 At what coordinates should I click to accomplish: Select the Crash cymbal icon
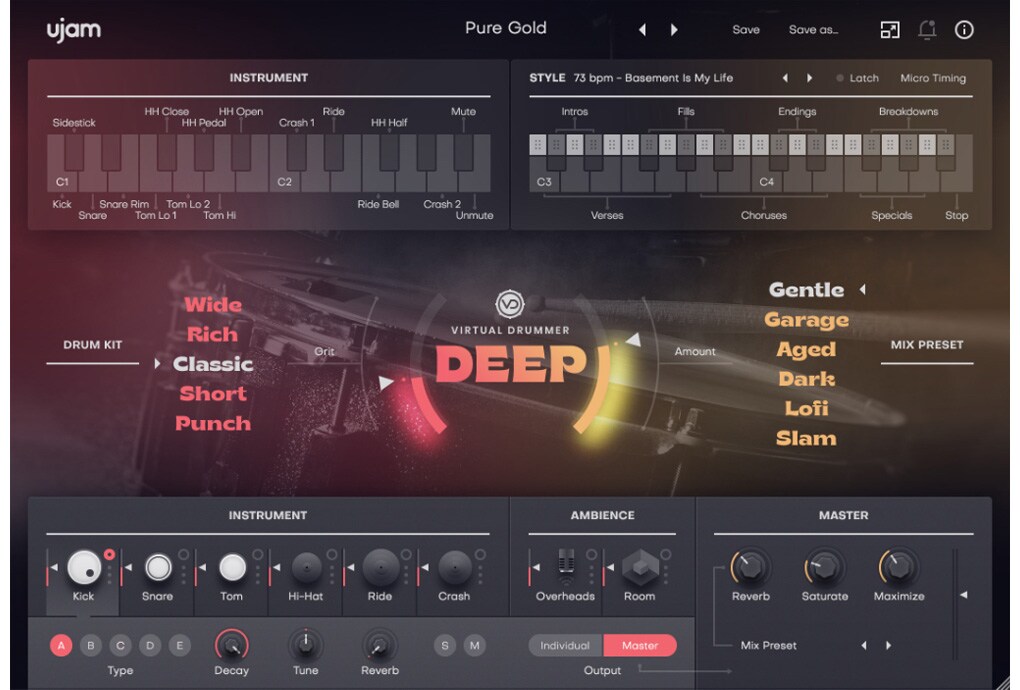point(455,567)
